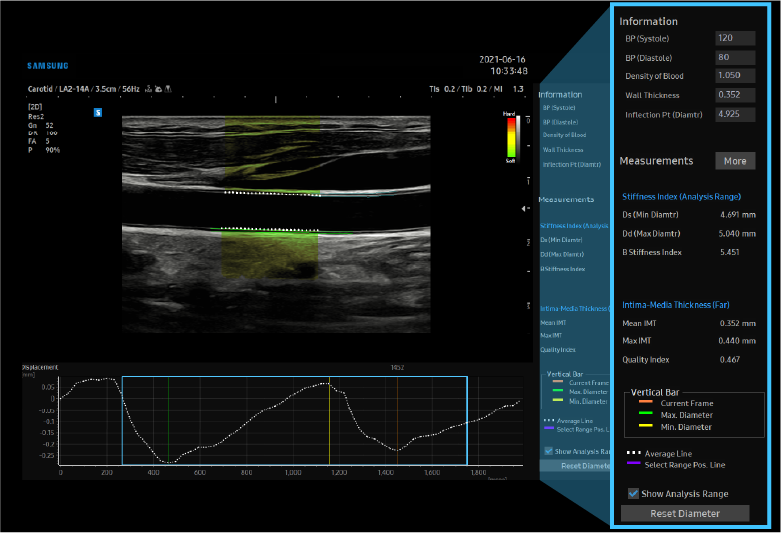Click the BP (Diastole) field showing 80
Viewport: 781px width, 533px height.
pyautogui.click(x=735, y=57)
